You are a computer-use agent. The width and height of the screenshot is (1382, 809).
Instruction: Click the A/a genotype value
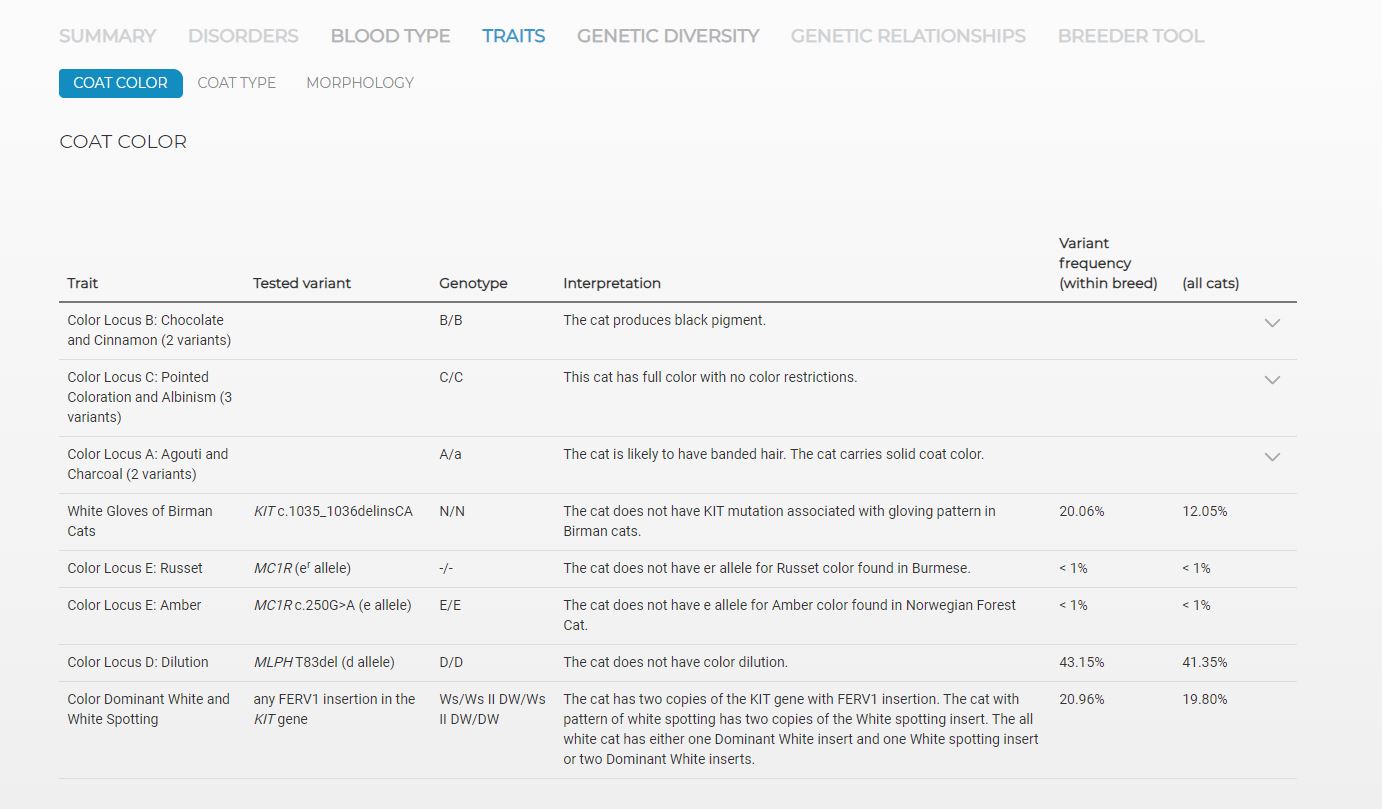(450, 454)
